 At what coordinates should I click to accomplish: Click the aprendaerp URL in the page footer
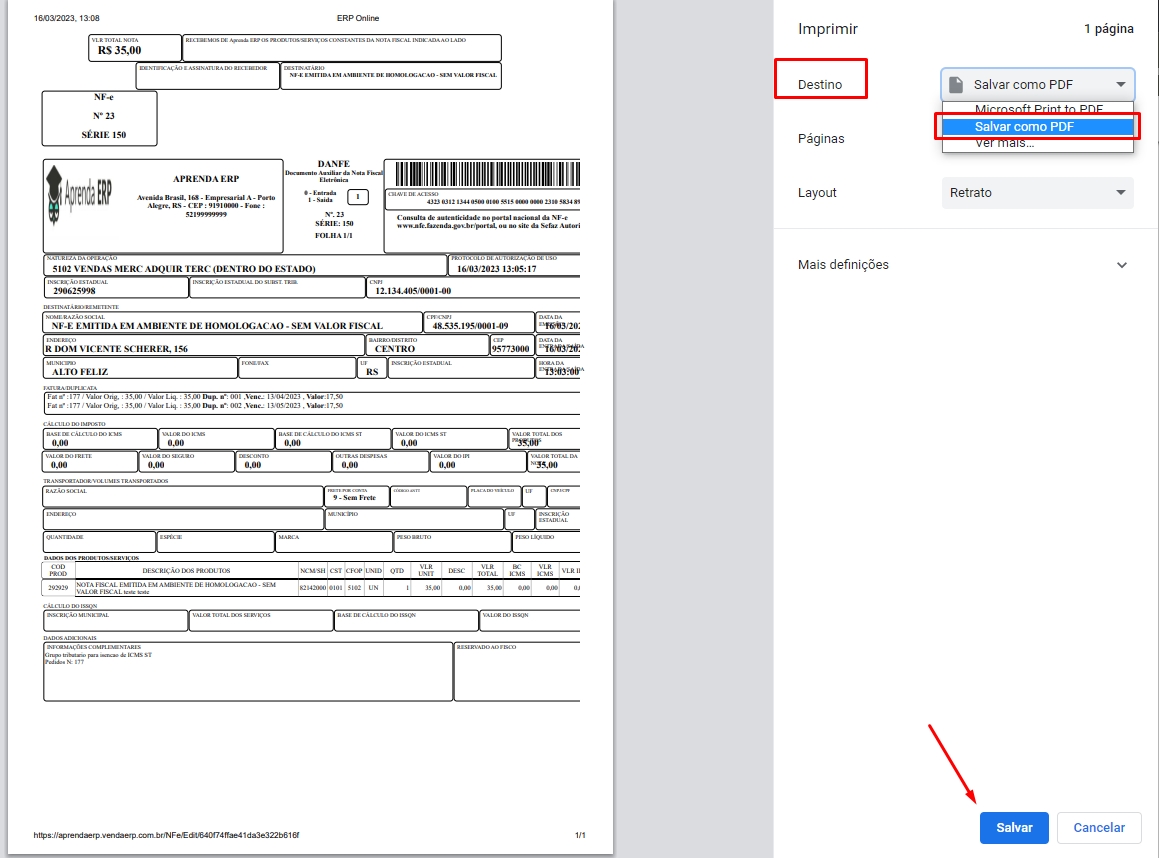click(x=166, y=835)
